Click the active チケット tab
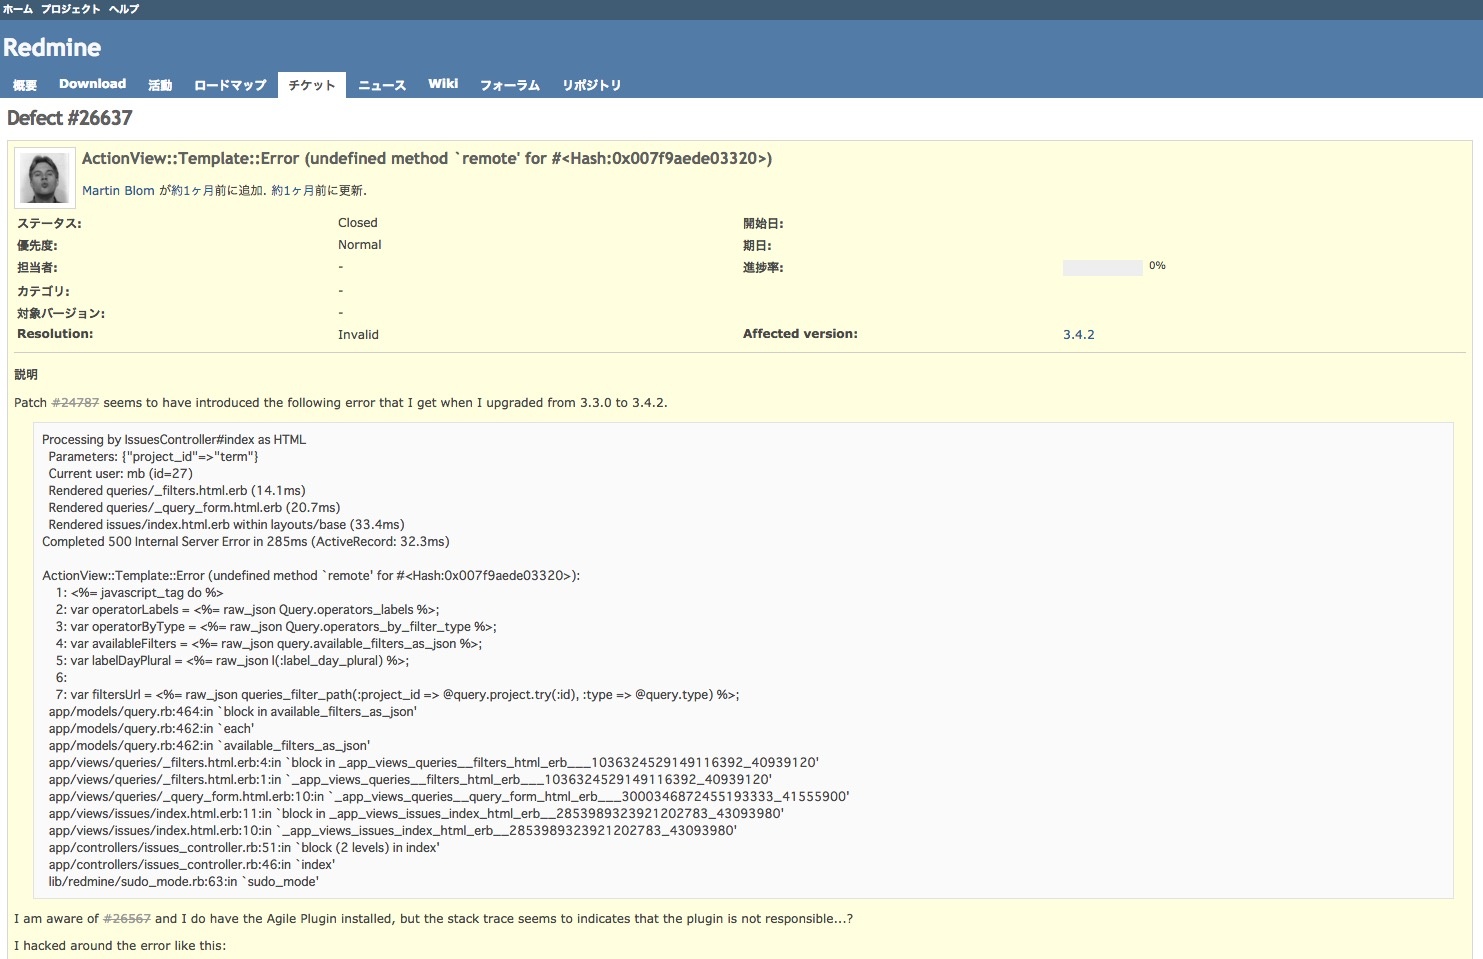The width and height of the screenshot is (1483, 959). pos(312,85)
